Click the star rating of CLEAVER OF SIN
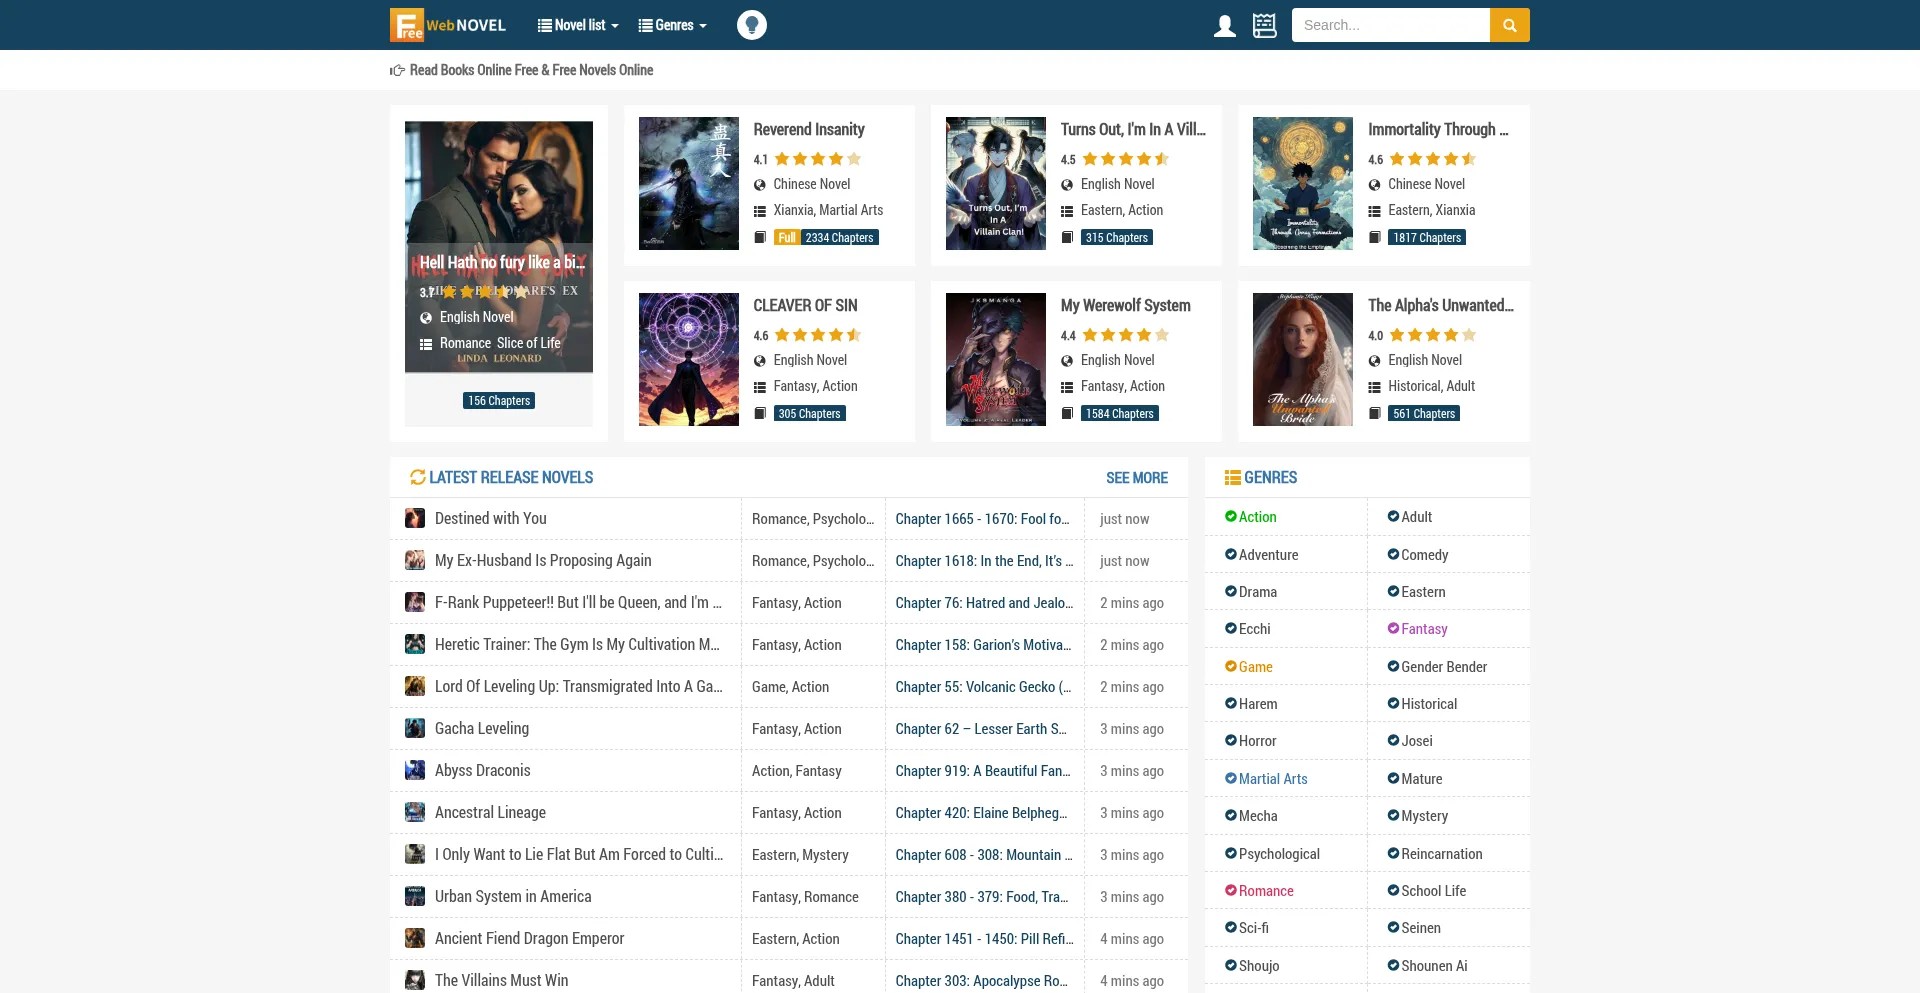This screenshot has height=993, width=1920. [x=817, y=336]
